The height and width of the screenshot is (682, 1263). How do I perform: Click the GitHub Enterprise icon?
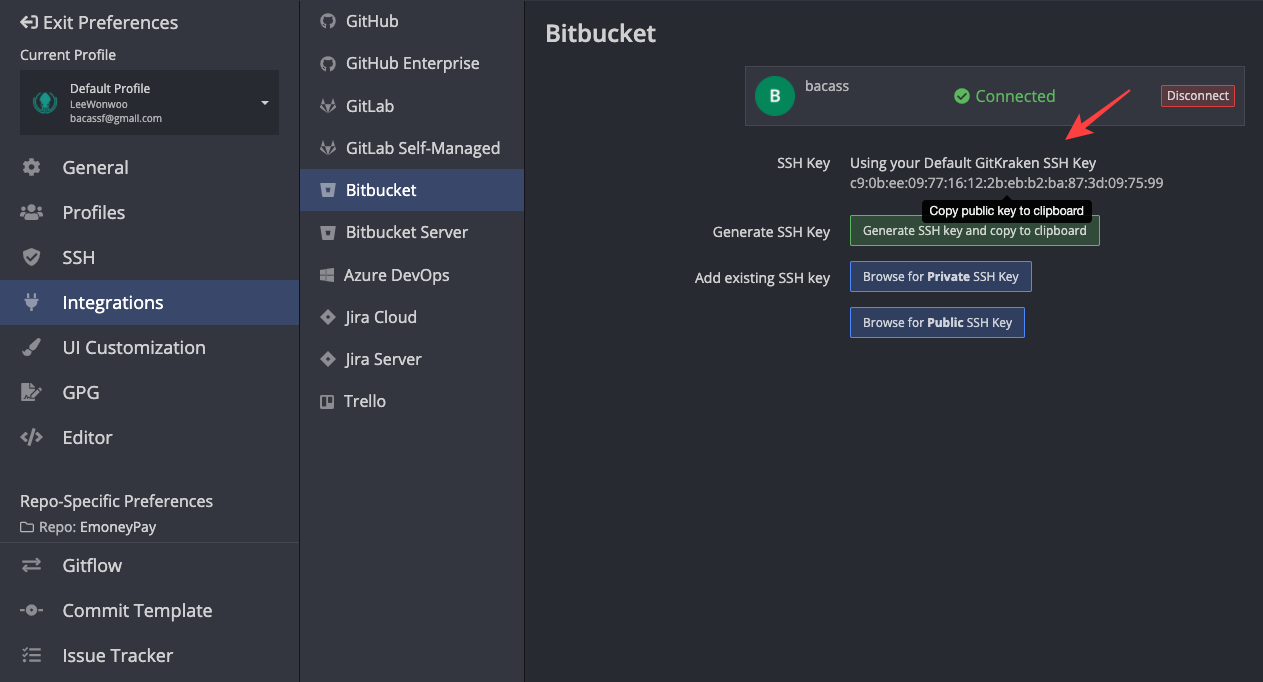tap(327, 63)
